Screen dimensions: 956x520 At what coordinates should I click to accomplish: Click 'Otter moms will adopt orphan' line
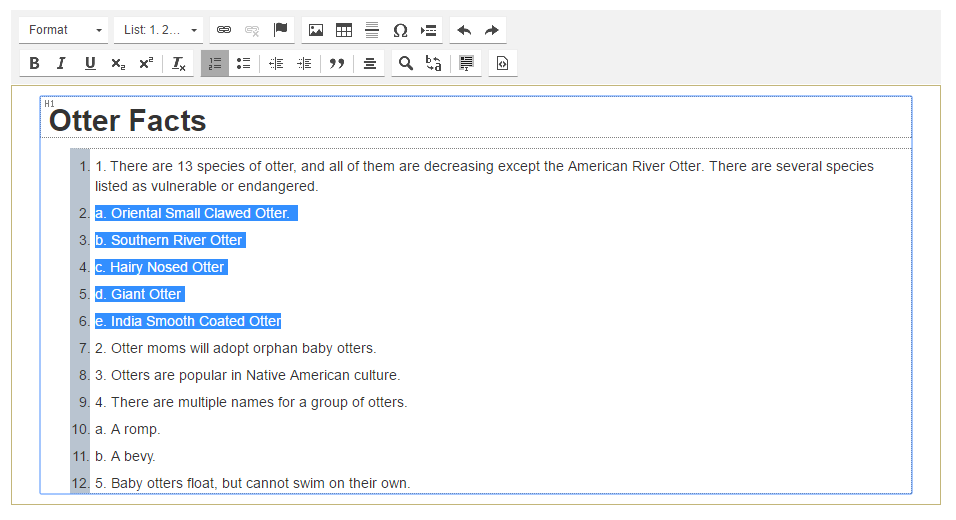point(235,348)
